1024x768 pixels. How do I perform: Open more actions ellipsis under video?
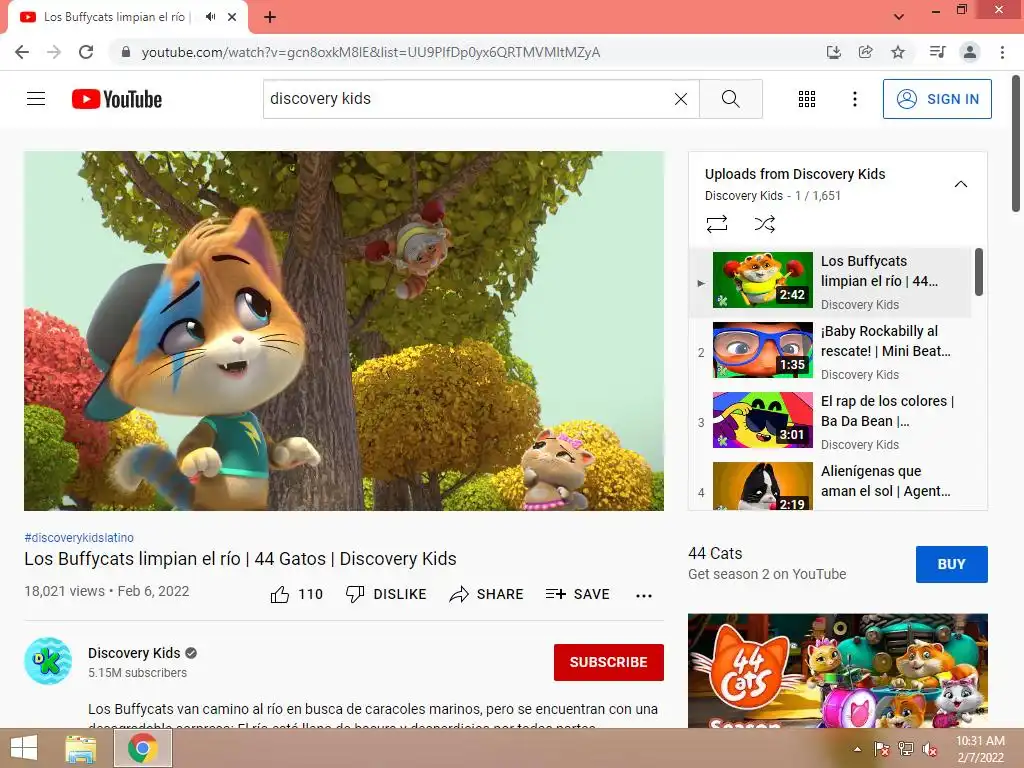(x=644, y=595)
